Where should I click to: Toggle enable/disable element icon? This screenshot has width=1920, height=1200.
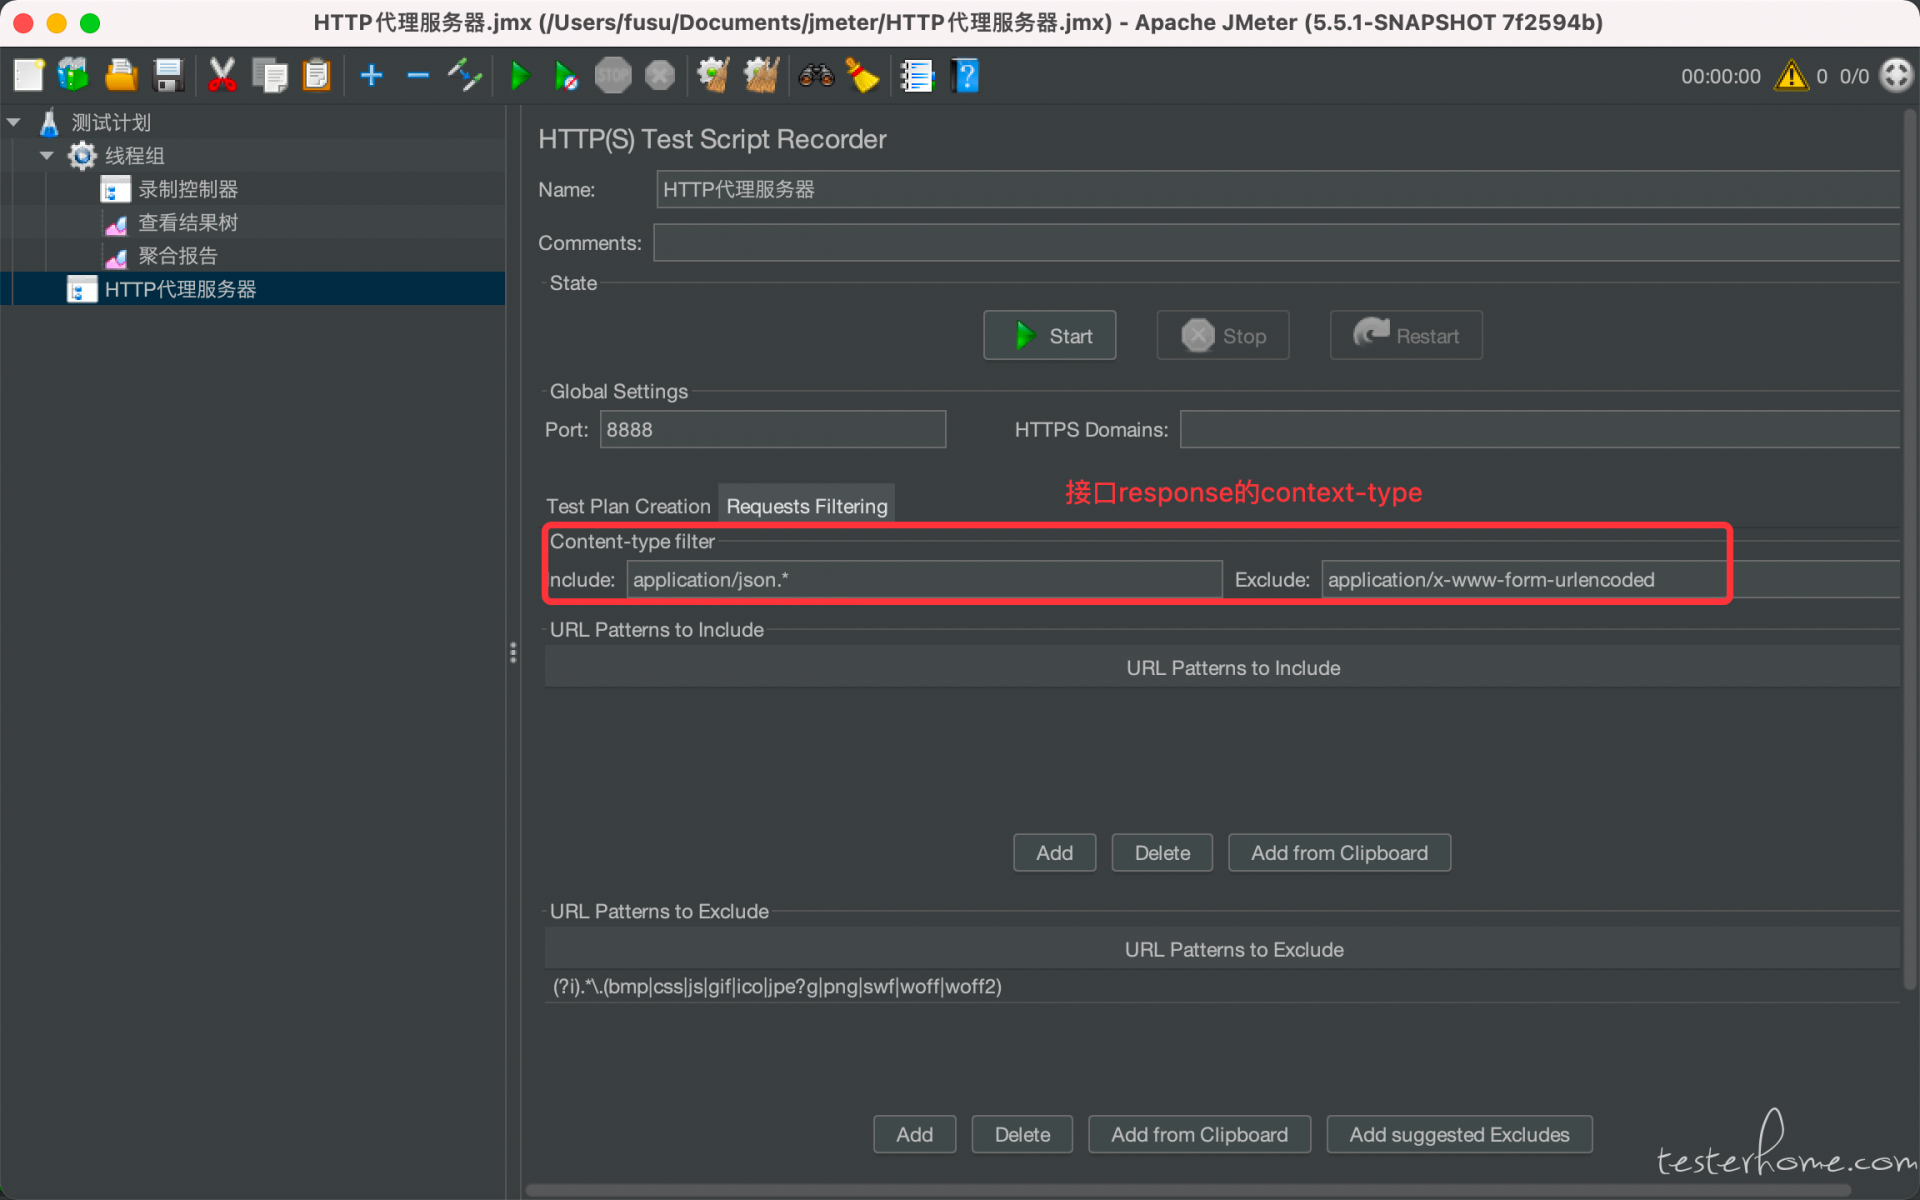pos(465,76)
